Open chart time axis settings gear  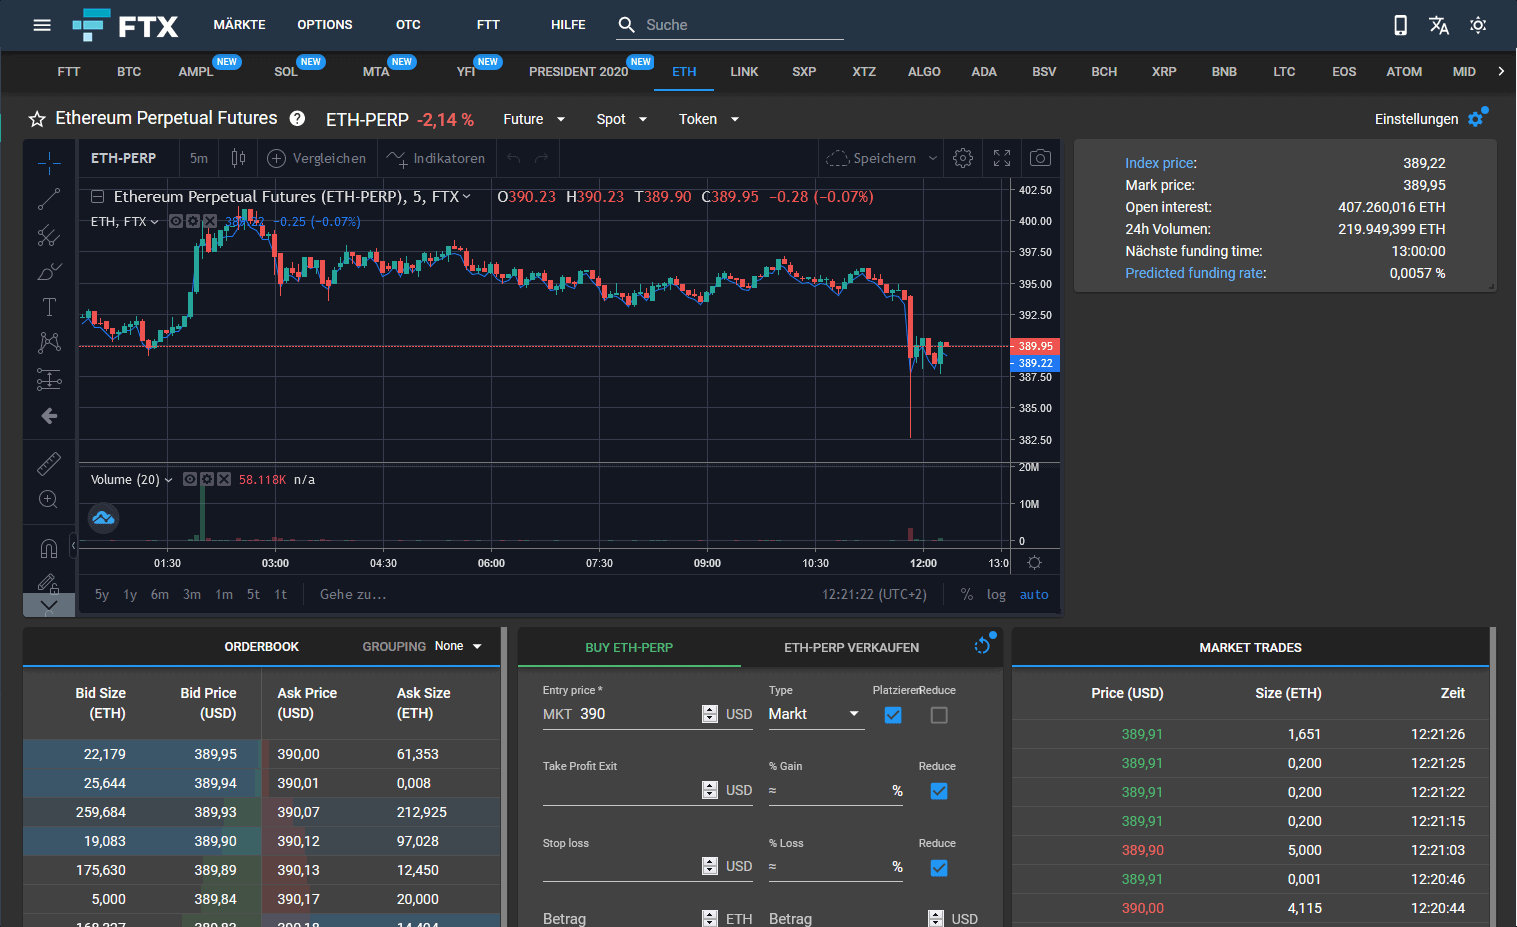click(1035, 562)
